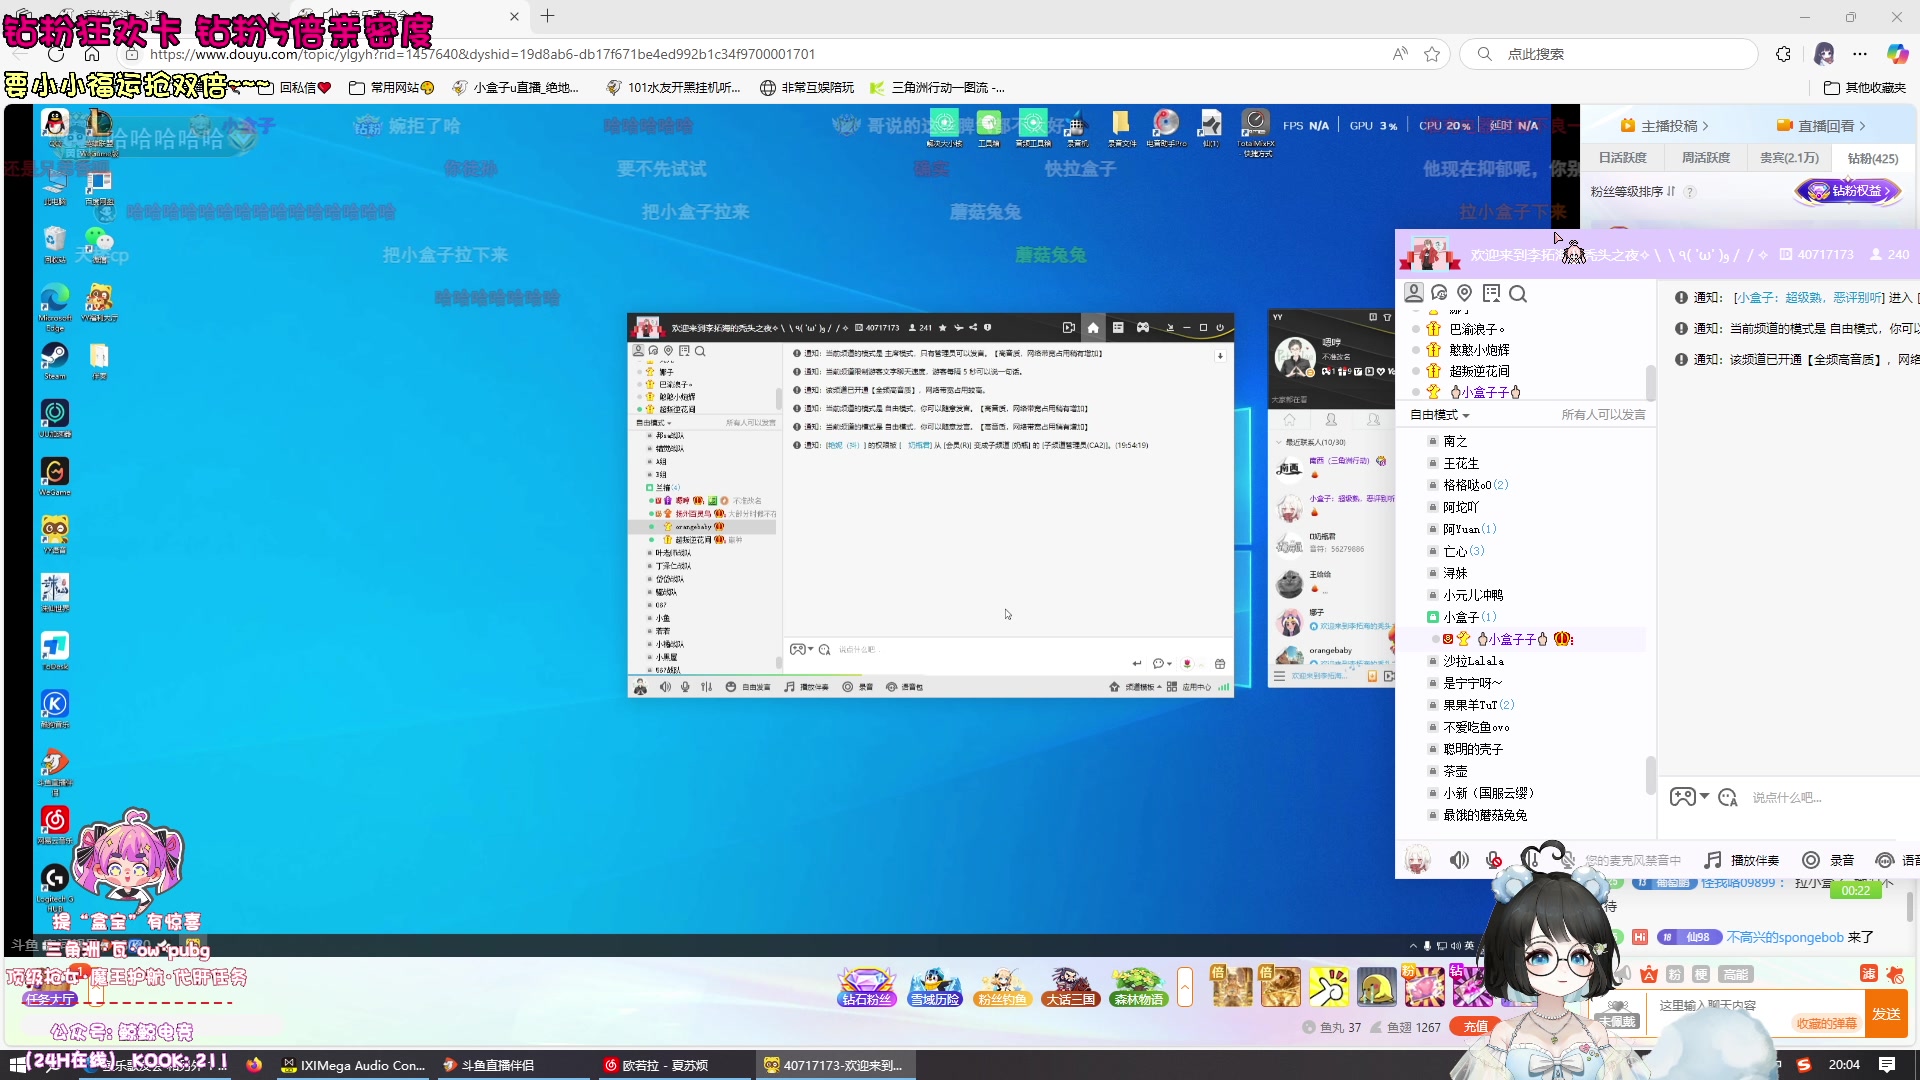
Task: Select the 沙拉Lalala channel
Action: click(1473, 661)
